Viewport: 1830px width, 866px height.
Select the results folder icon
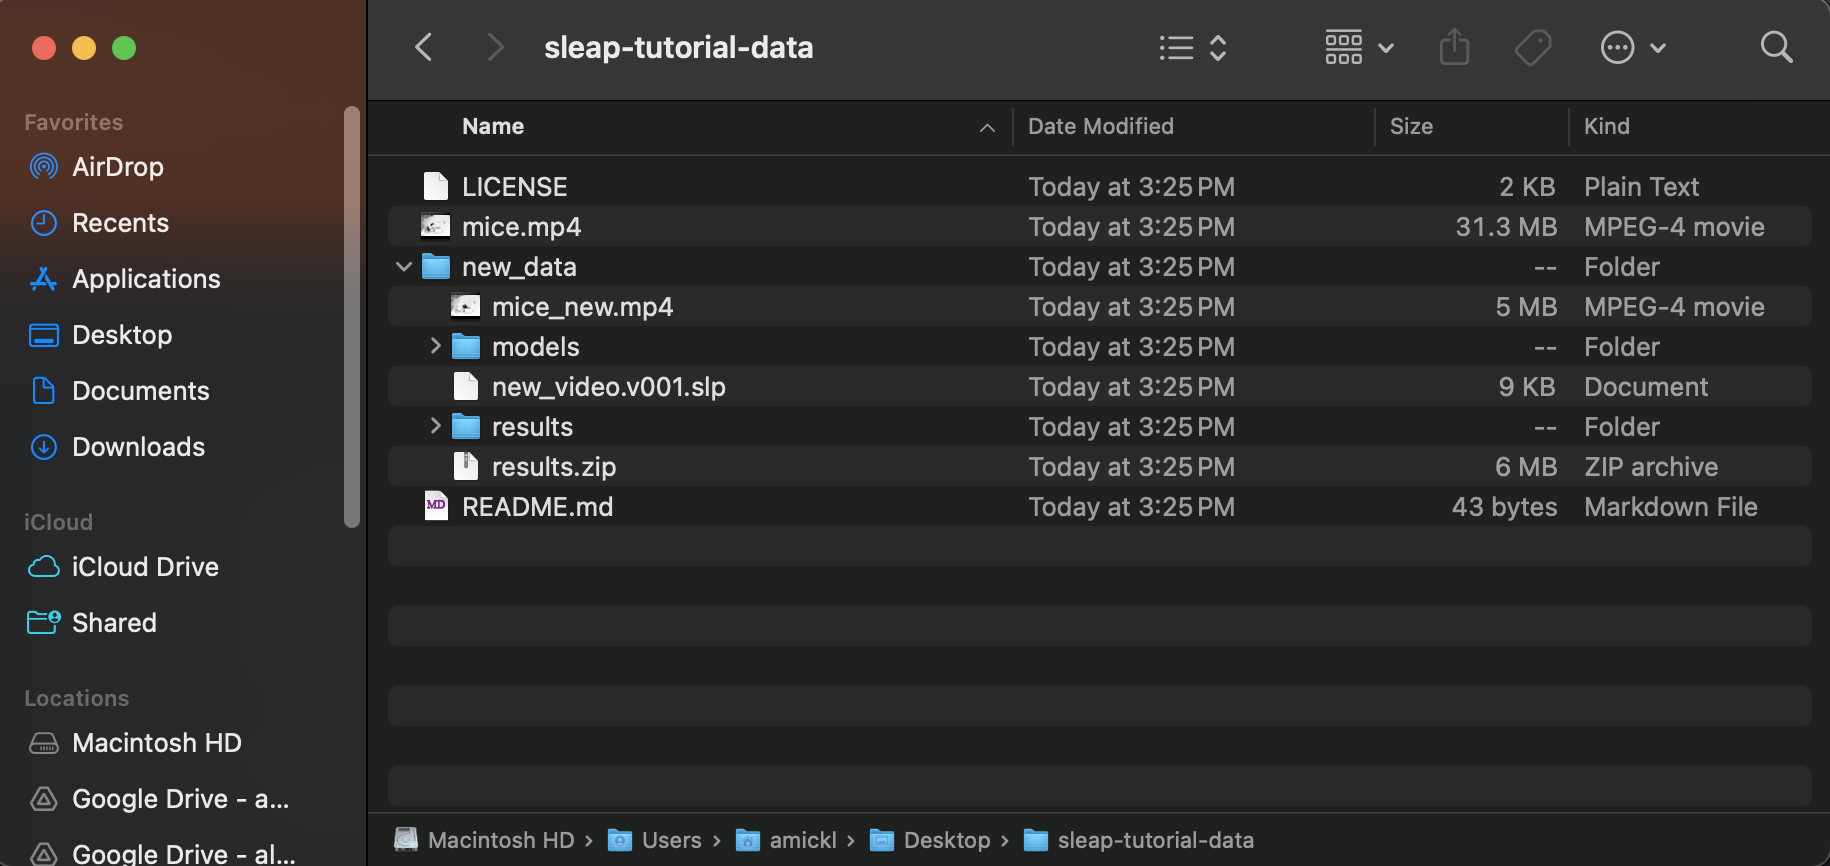click(466, 427)
